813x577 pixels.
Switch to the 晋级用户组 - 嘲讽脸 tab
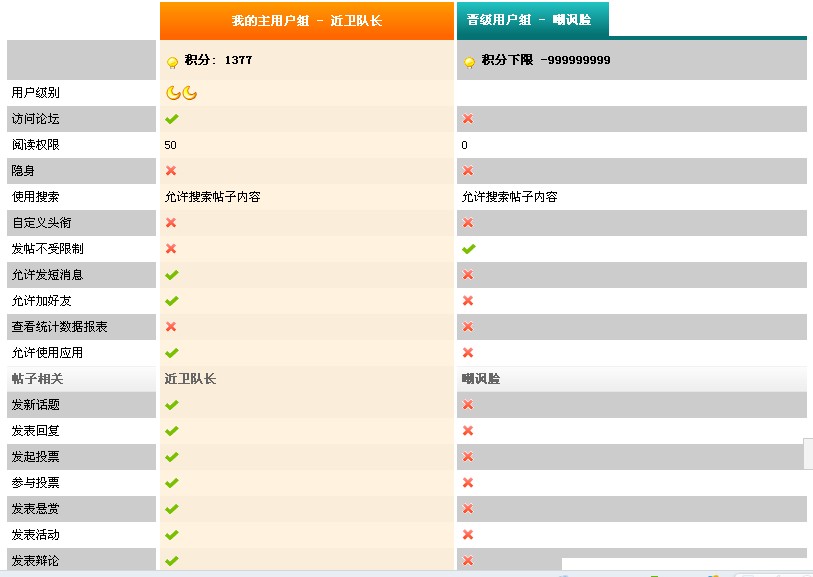[533, 20]
